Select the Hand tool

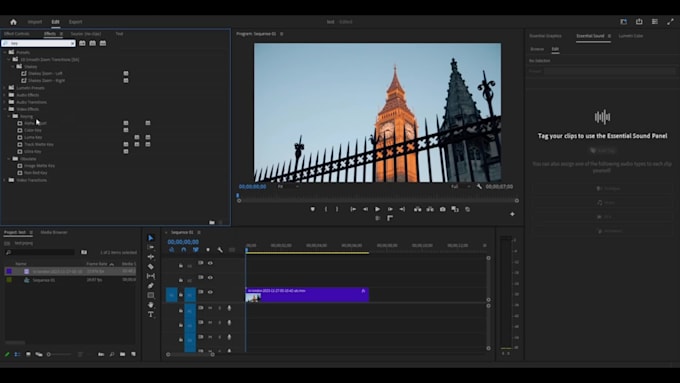click(150, 305)
